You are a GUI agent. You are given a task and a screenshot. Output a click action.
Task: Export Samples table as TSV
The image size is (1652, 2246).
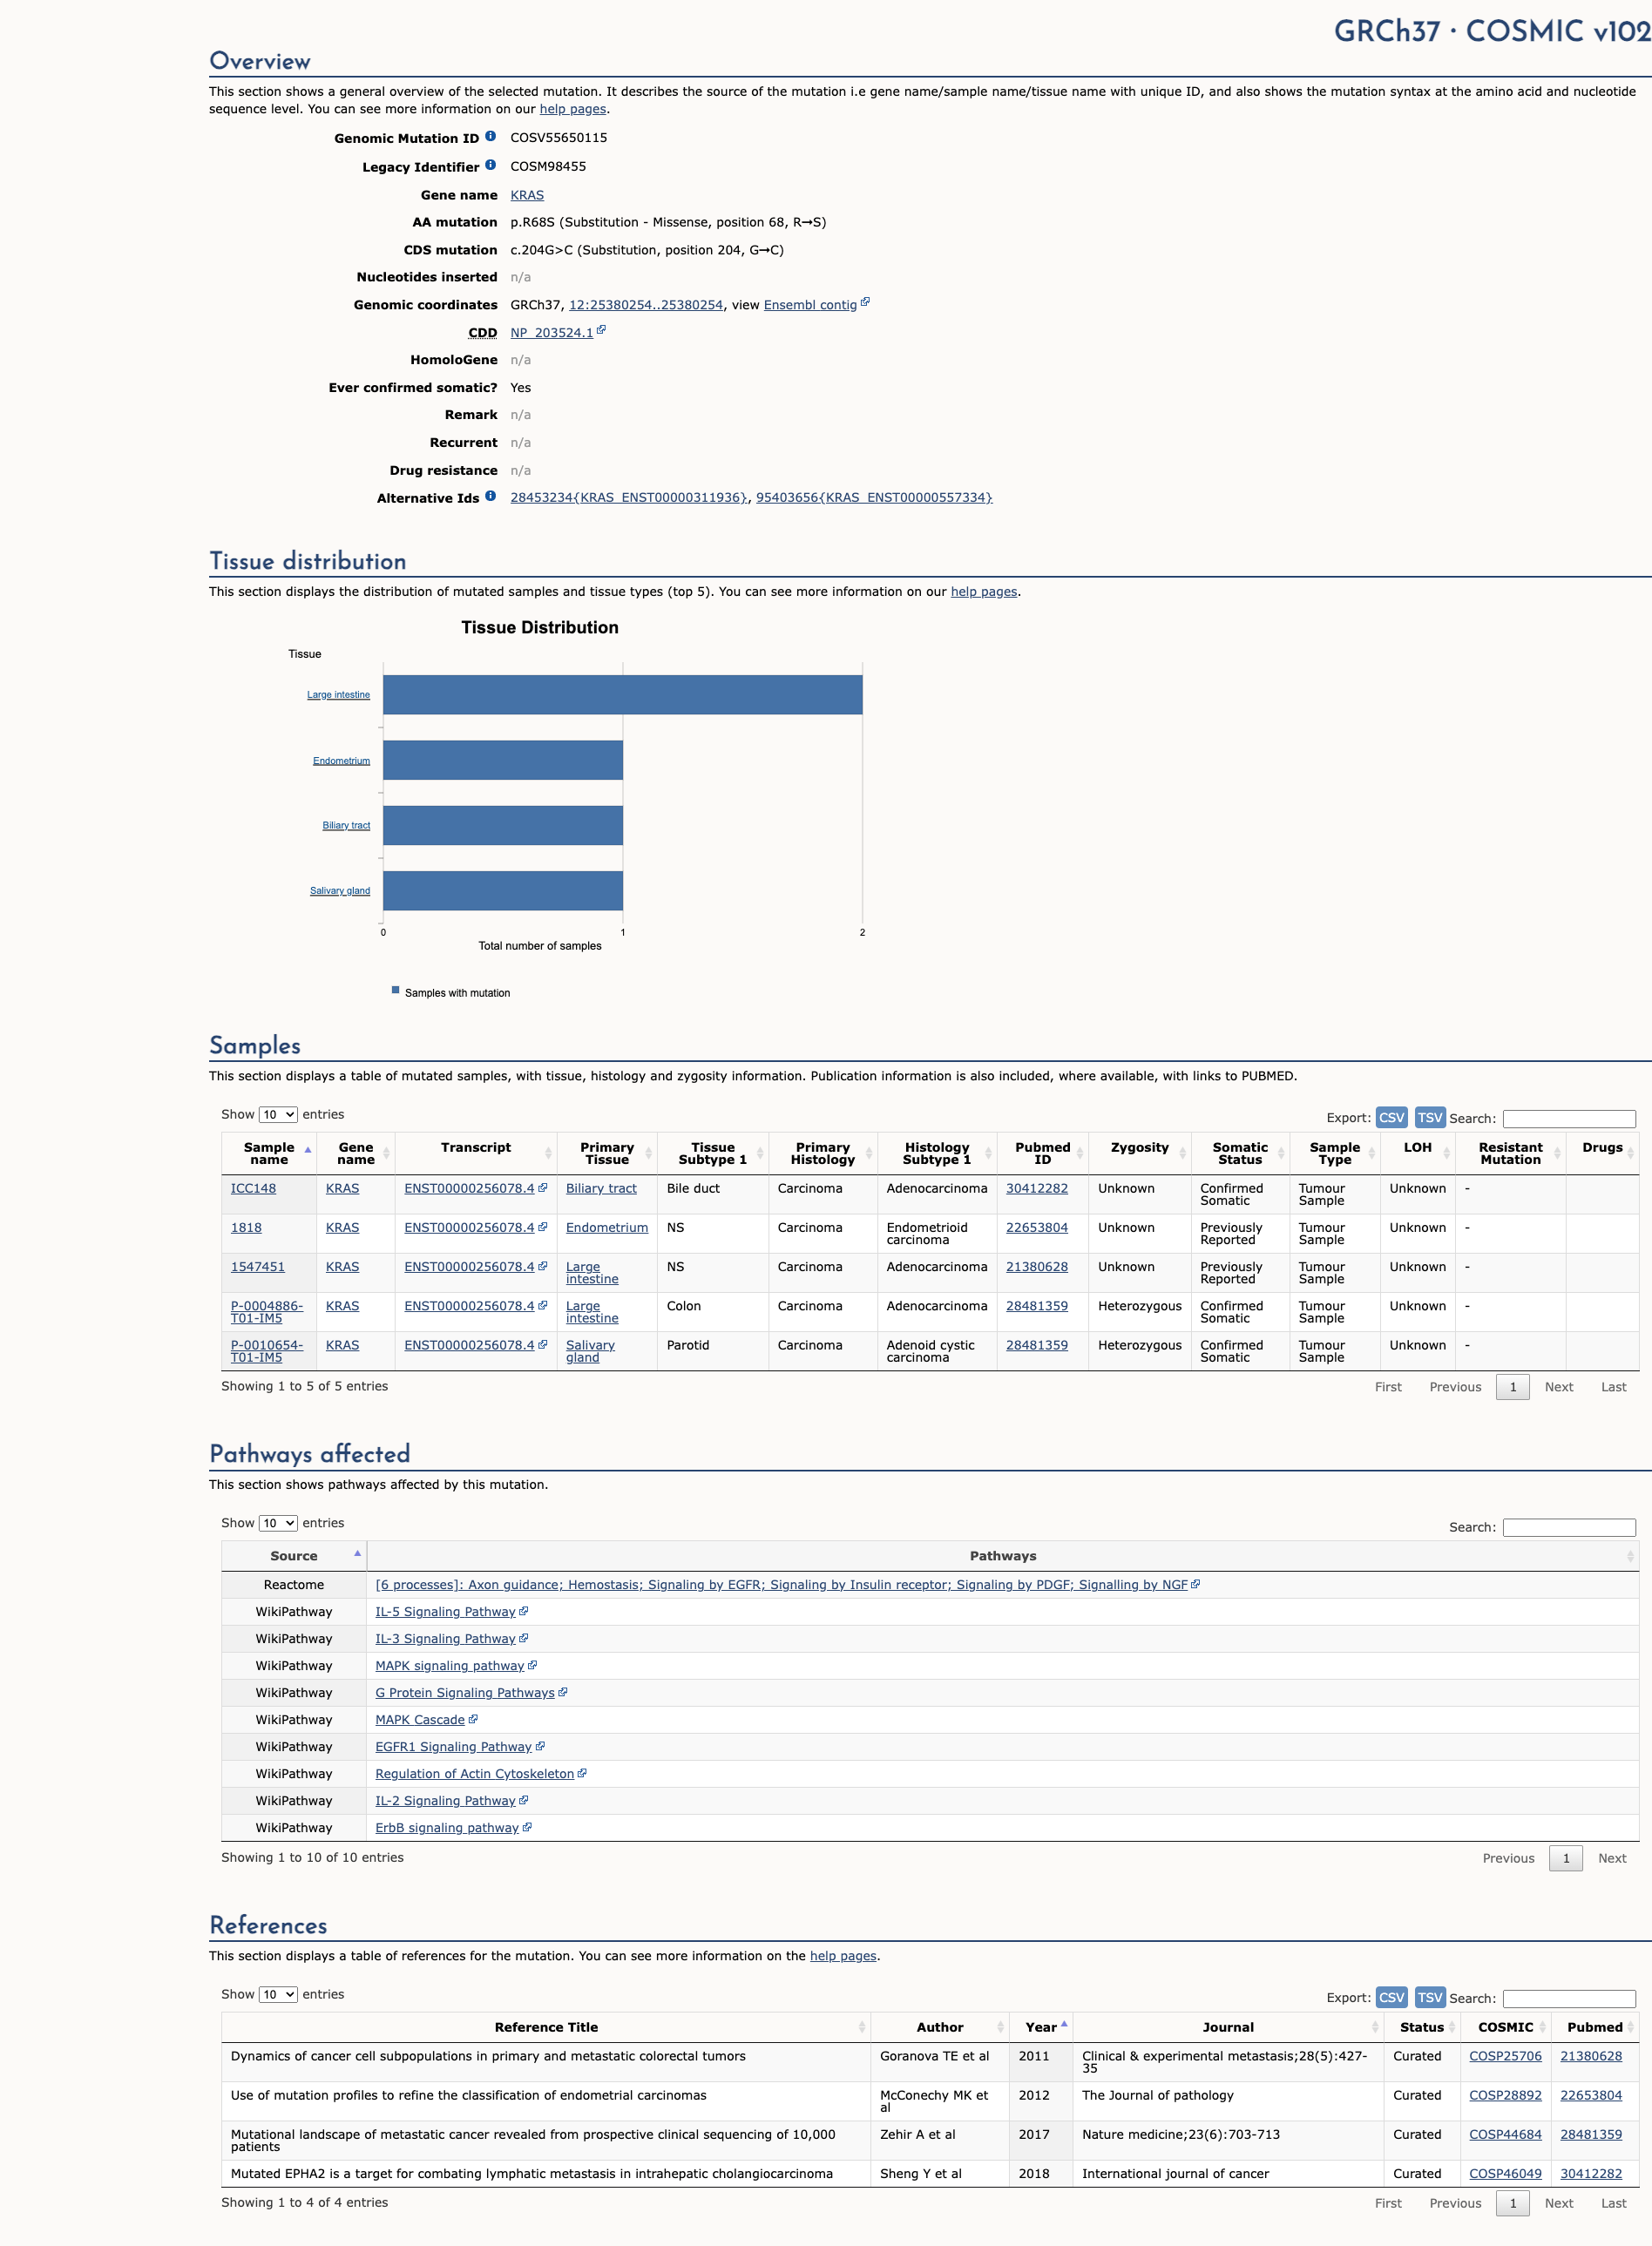point(1430,1117)
